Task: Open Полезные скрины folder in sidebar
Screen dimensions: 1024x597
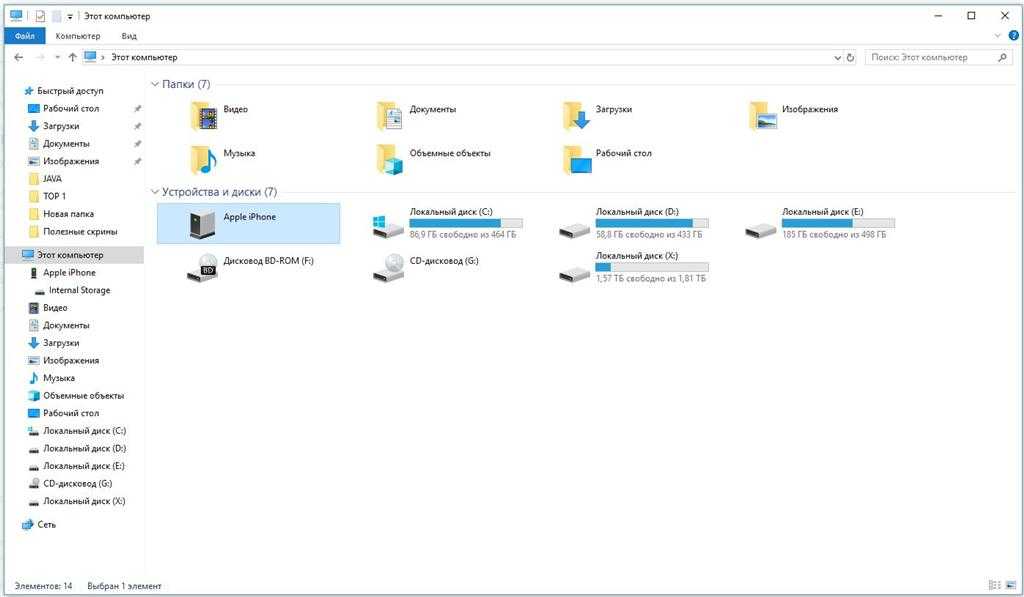Action: click(x=80, y=232)
